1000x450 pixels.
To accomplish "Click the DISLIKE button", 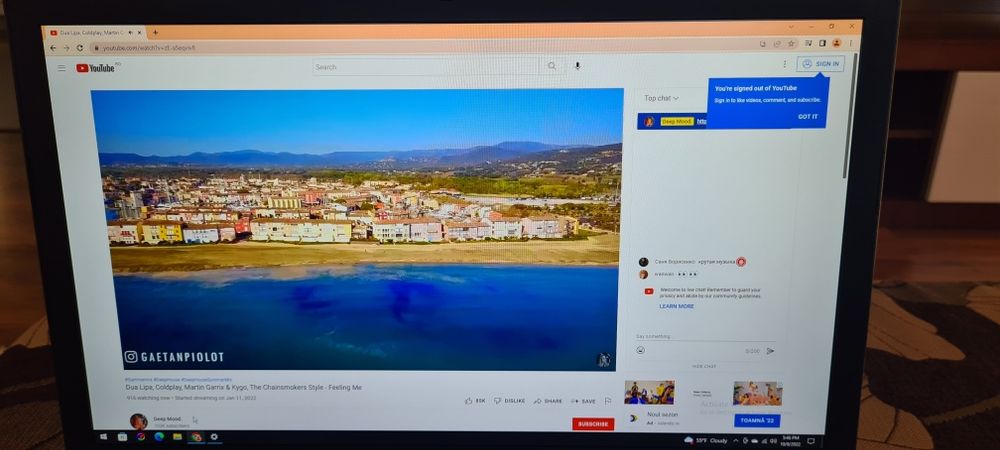I will [x=509, y=401].
